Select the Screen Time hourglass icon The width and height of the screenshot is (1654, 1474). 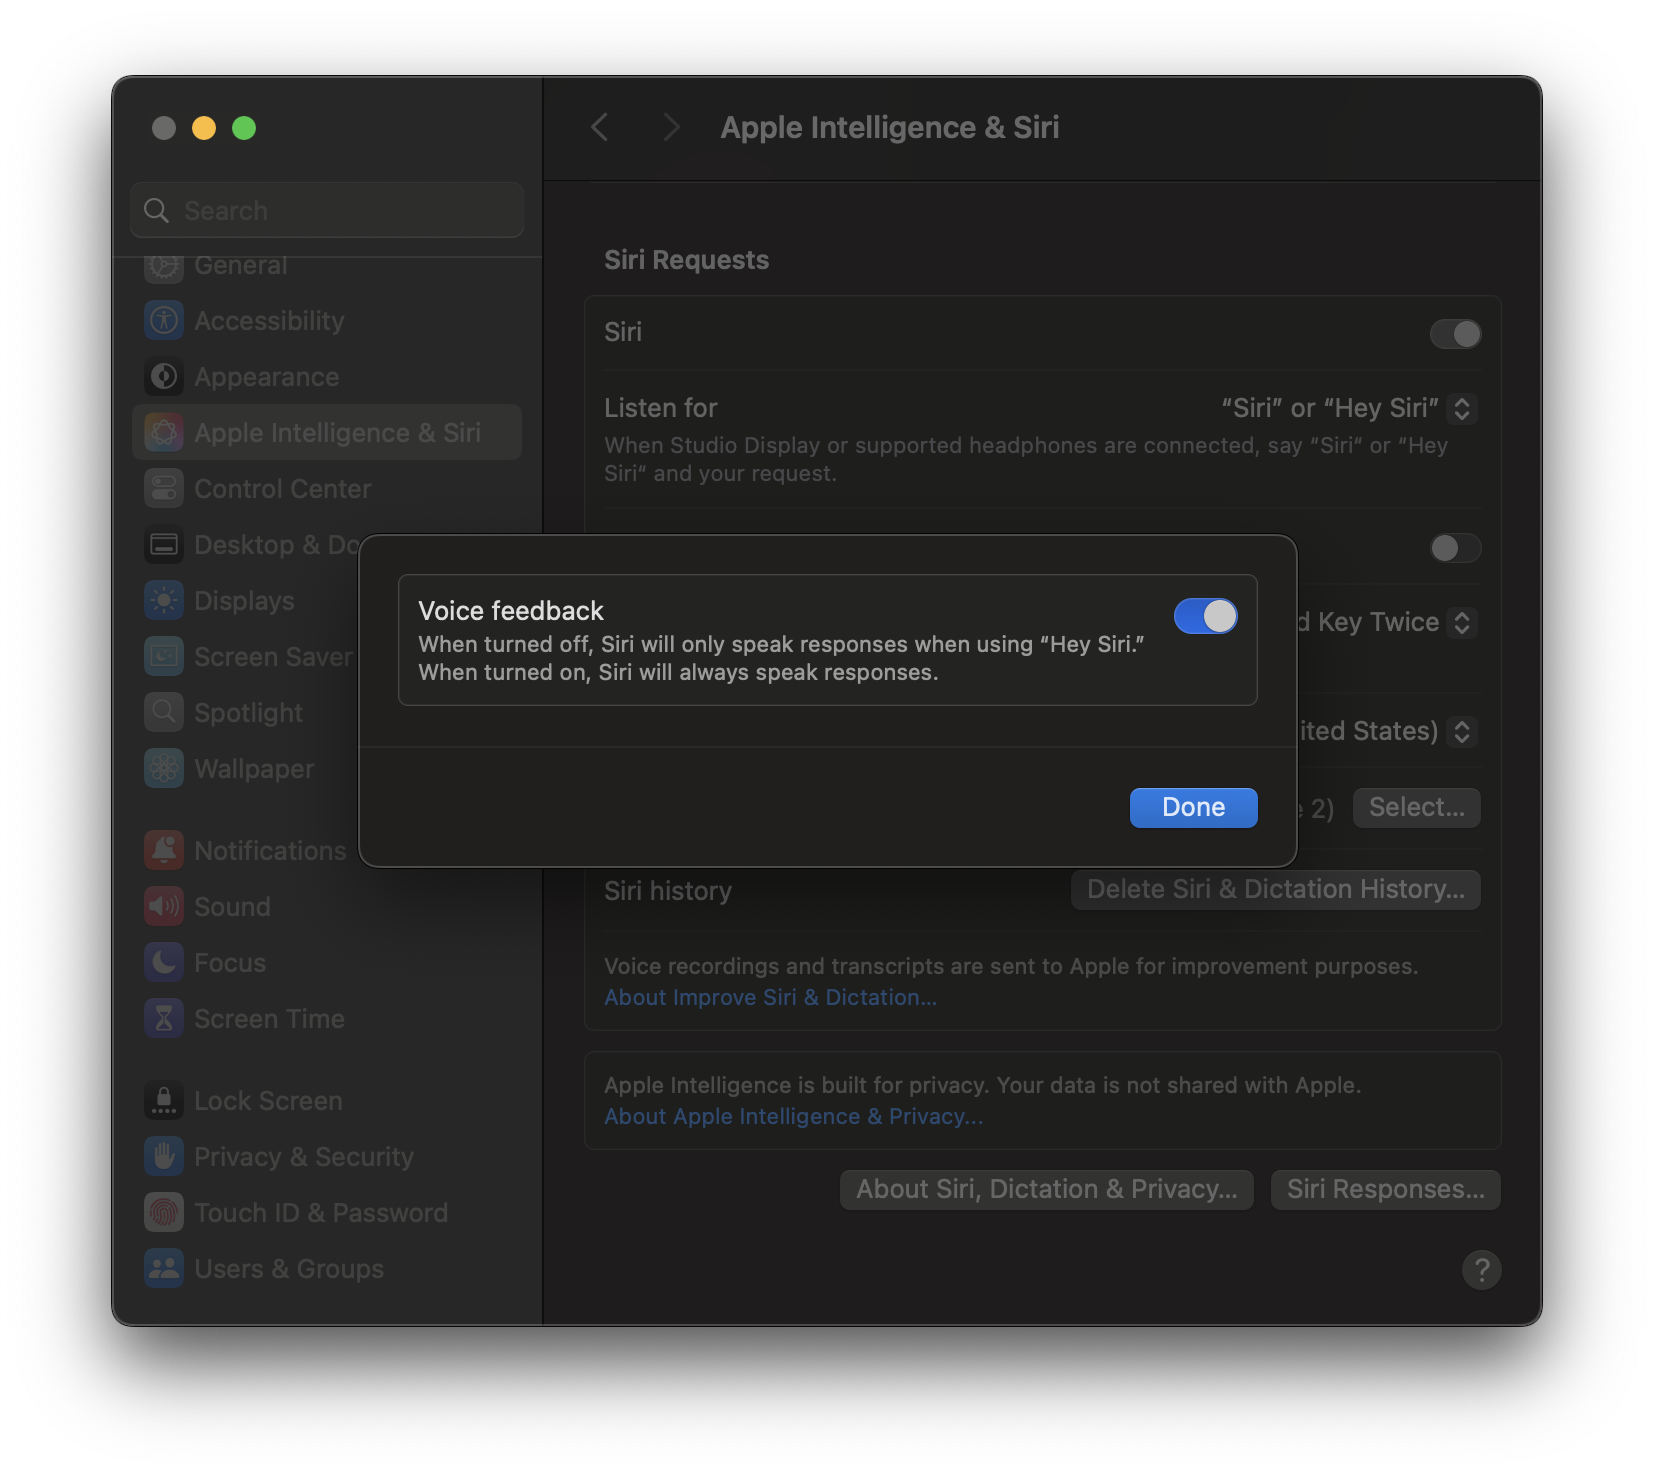[x=164, y=1018]
